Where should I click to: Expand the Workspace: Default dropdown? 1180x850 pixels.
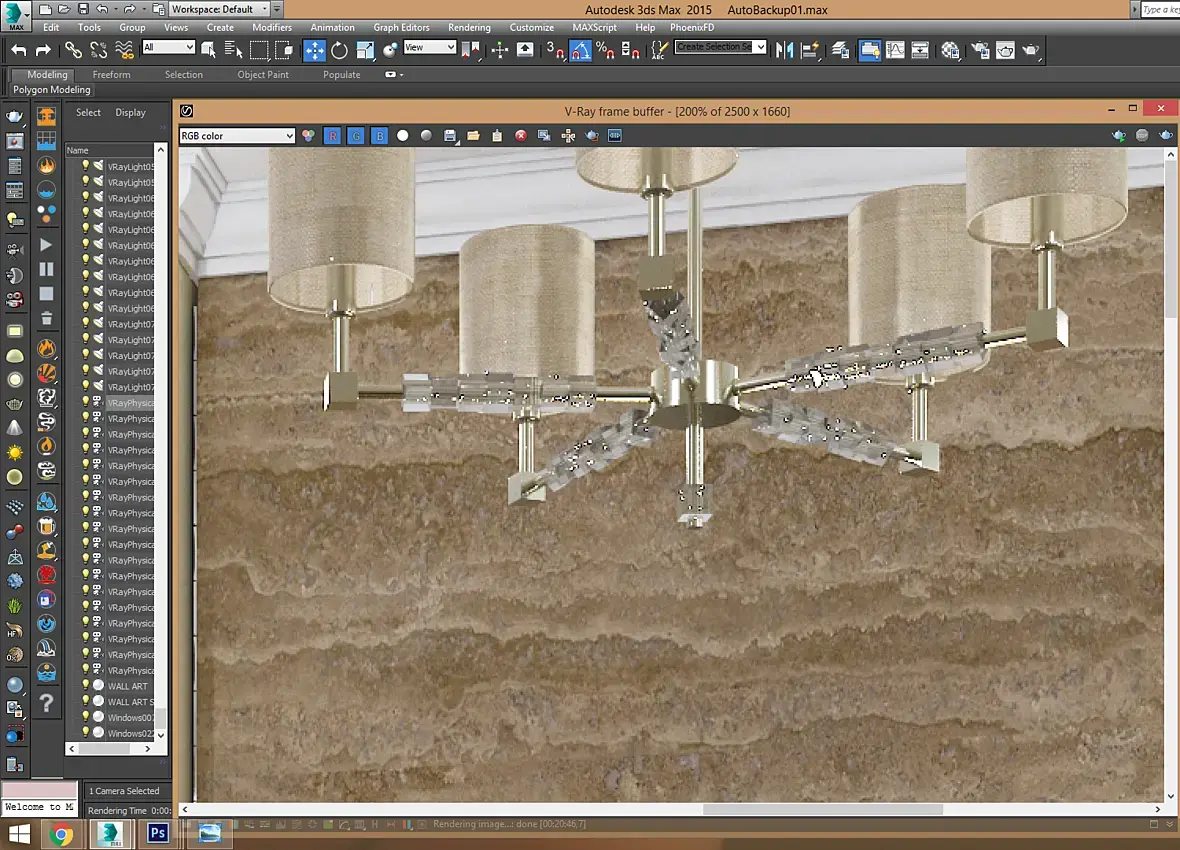pyautogui.click(x=219, y=9)
